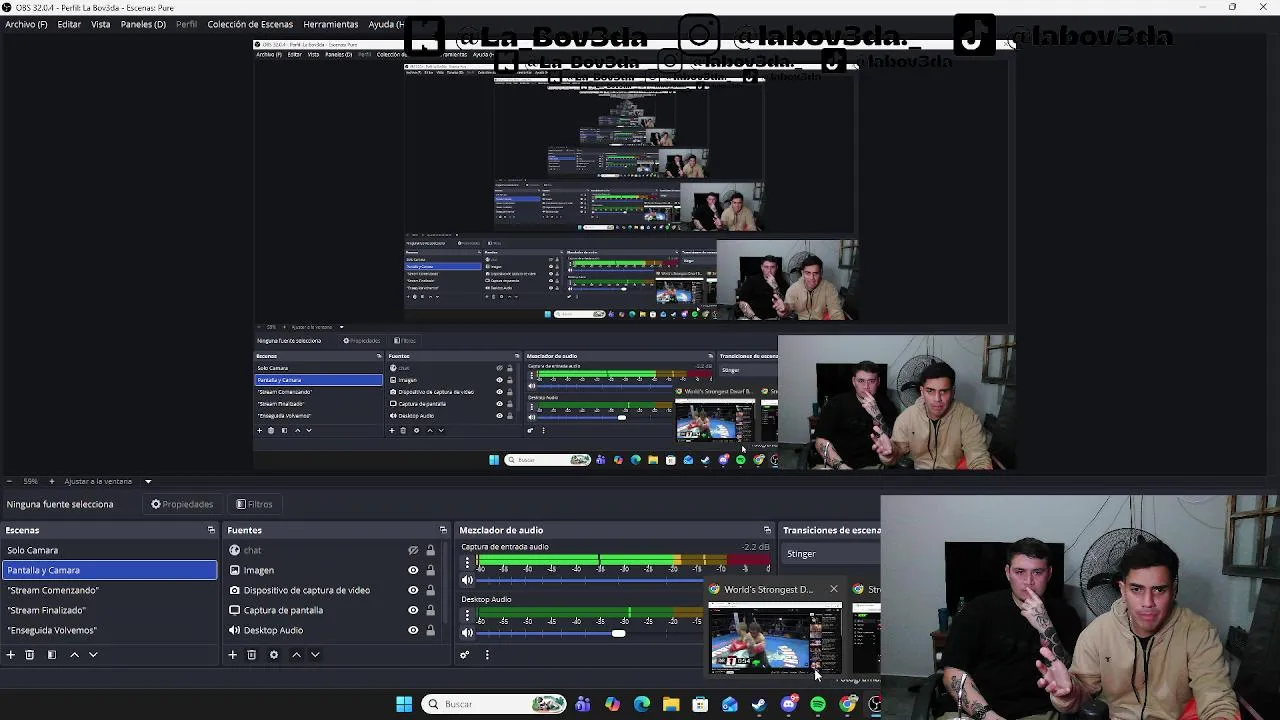Open Steam from the taskbar
1280x720 pixels.
point(759,704)
